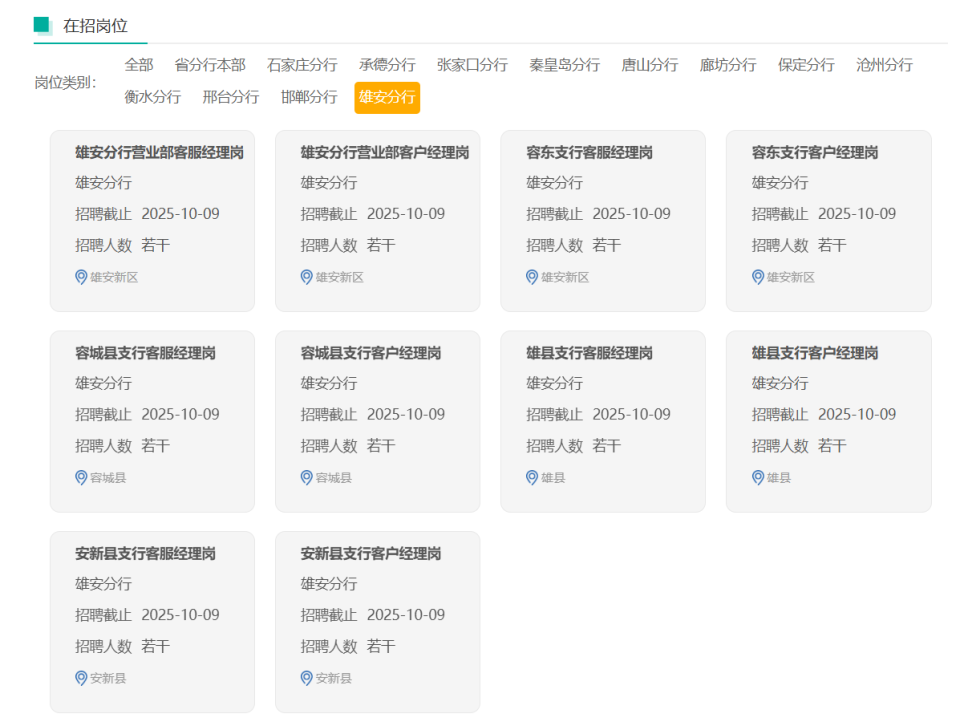Click 容城县 on 容城县支行客服经理岗 card

pyautogui.click(x=108, y=477)
